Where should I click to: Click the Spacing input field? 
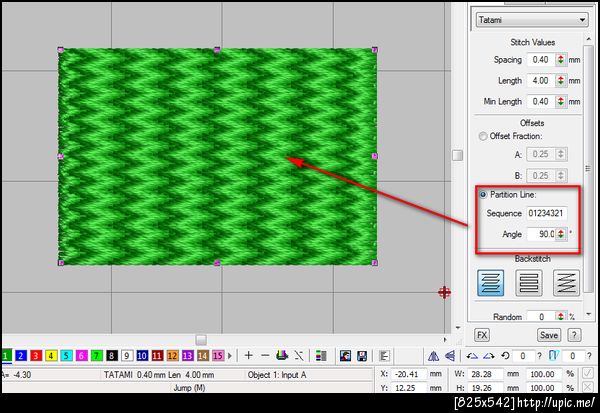pos(541,60)
